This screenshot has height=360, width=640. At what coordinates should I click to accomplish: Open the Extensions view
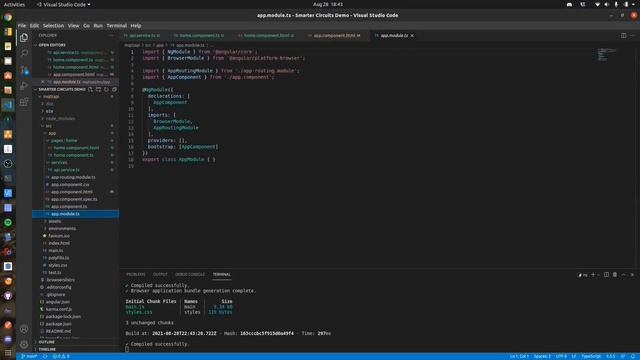pyautogui.click(x=24, y=102)
